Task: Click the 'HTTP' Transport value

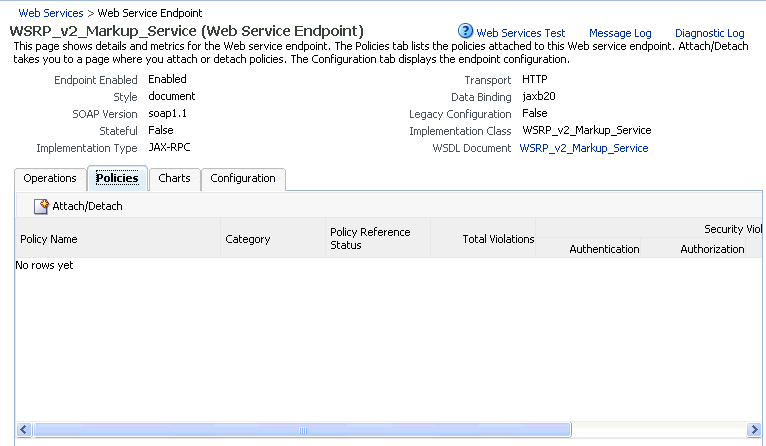Action: point(535,79)
